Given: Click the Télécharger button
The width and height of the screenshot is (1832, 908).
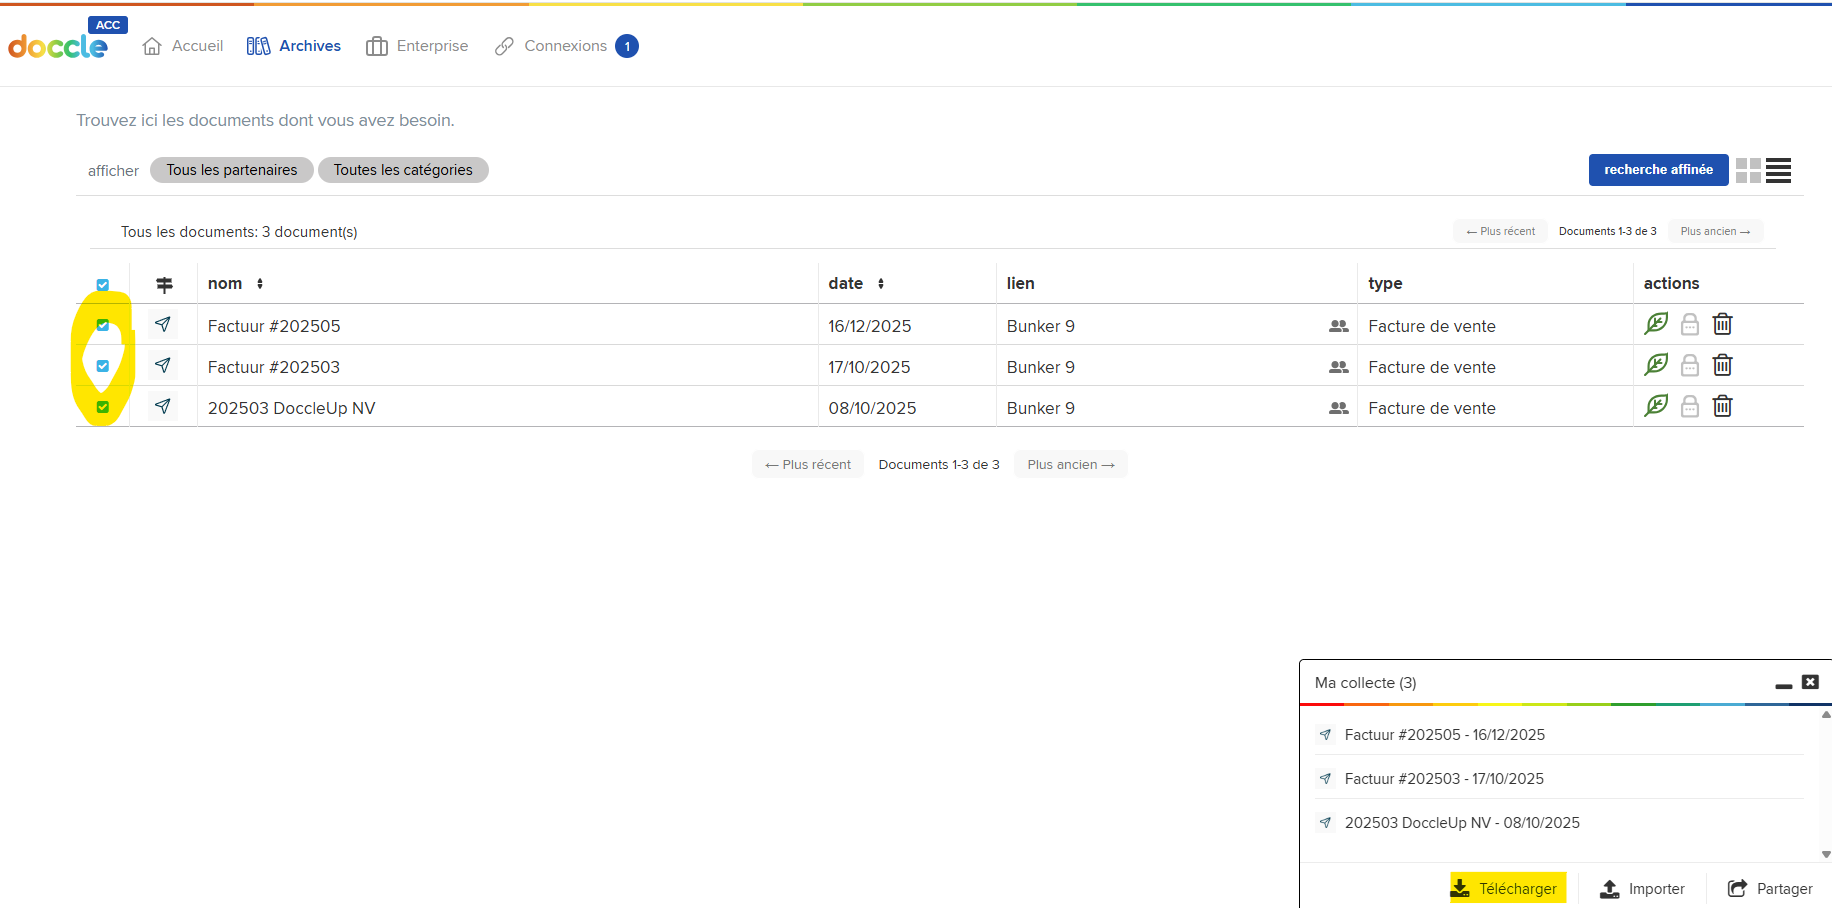Looking at the screenshot, I should pos(1508,888).
